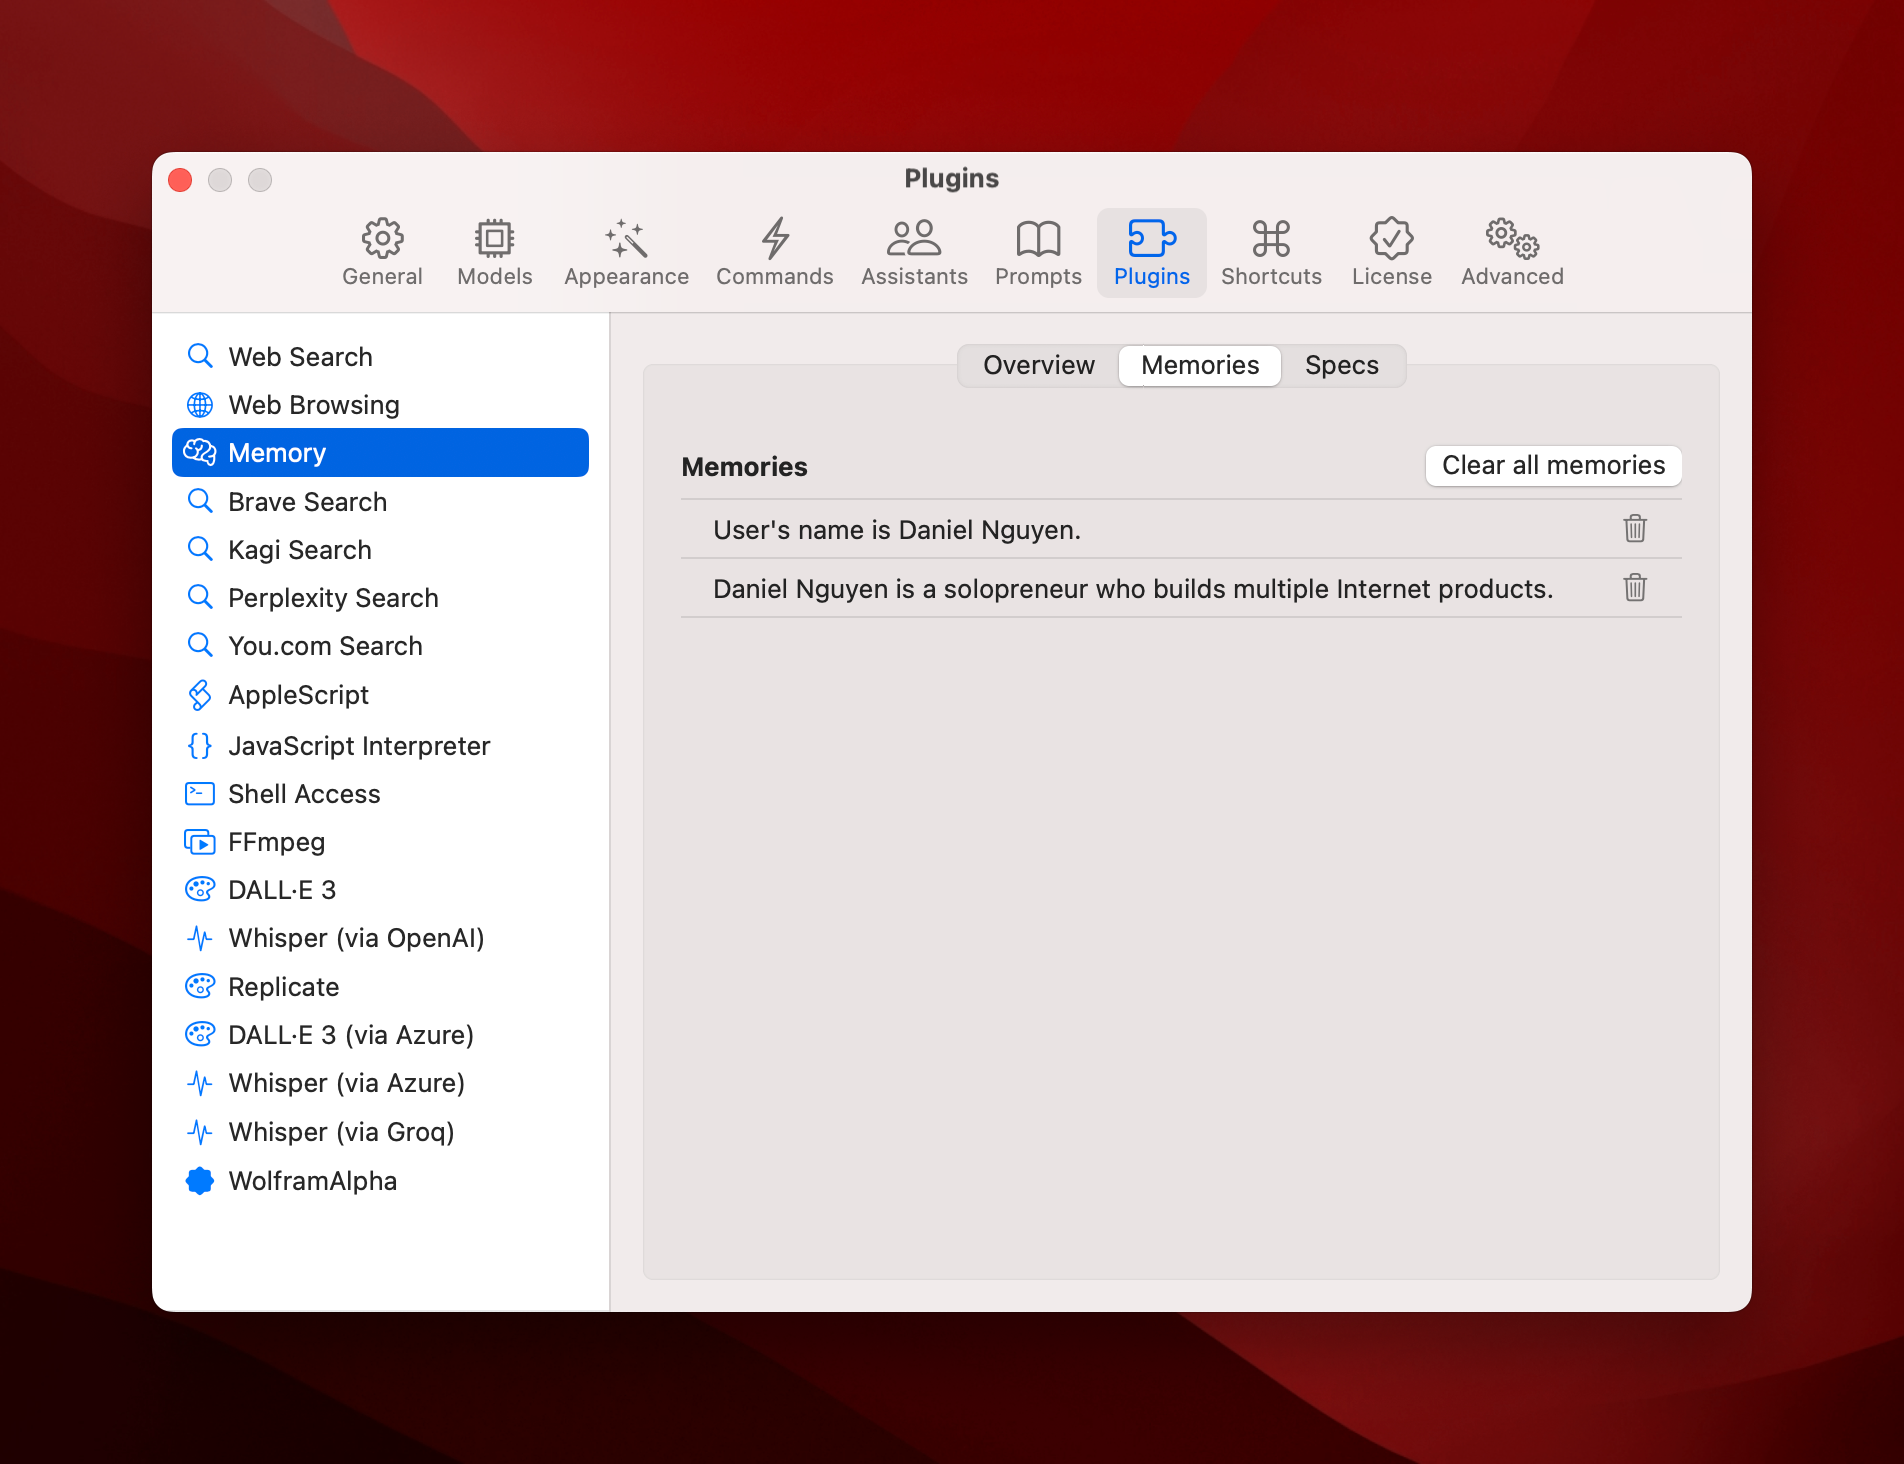Click the DALL·E 3 palette icon
1904x1464 pixels.
200,889
